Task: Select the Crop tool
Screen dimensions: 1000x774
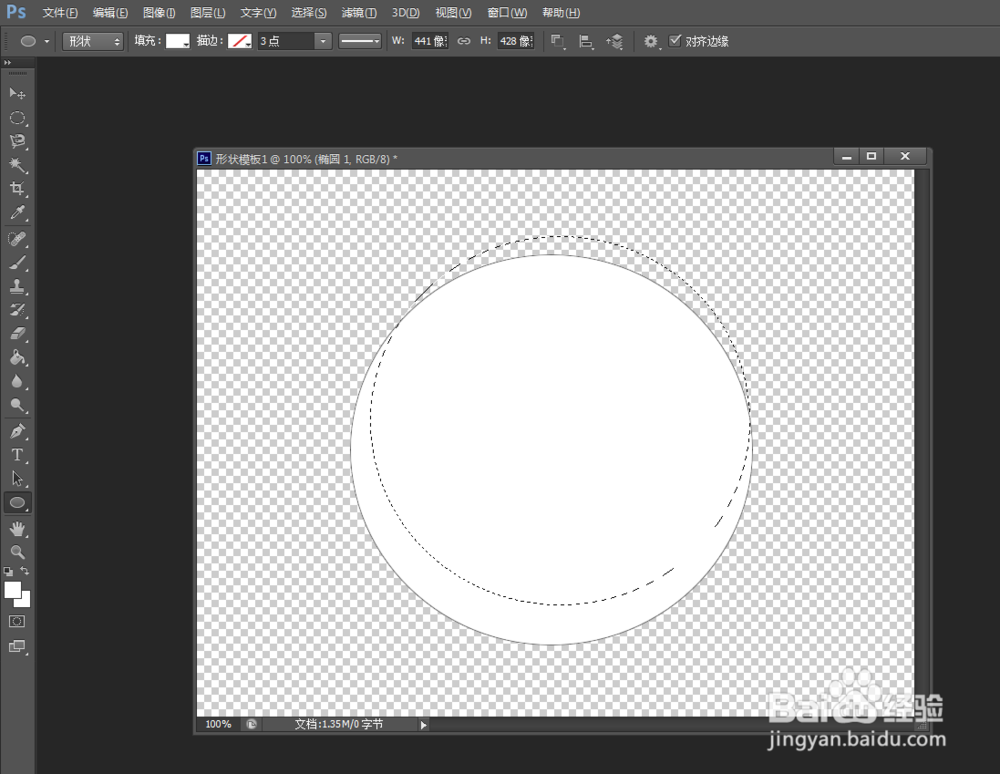Action: [17, 189]
